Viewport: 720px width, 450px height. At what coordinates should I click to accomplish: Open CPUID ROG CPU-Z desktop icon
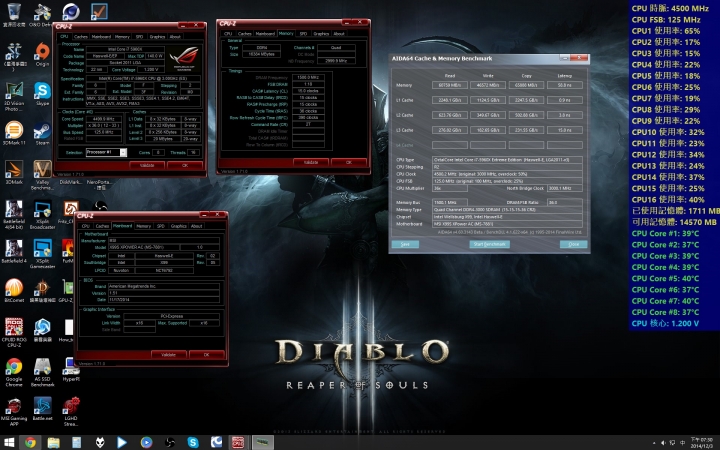14,332
